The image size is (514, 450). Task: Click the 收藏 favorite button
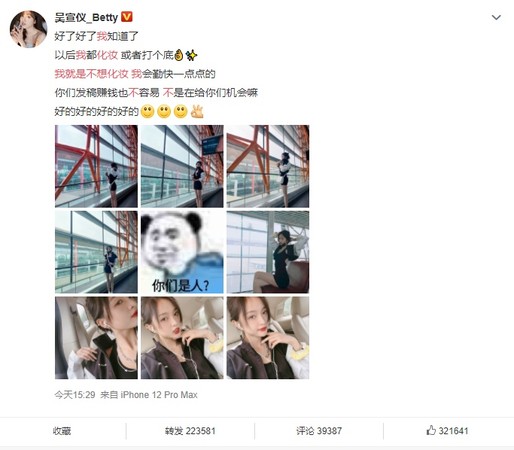click(62, 431)
